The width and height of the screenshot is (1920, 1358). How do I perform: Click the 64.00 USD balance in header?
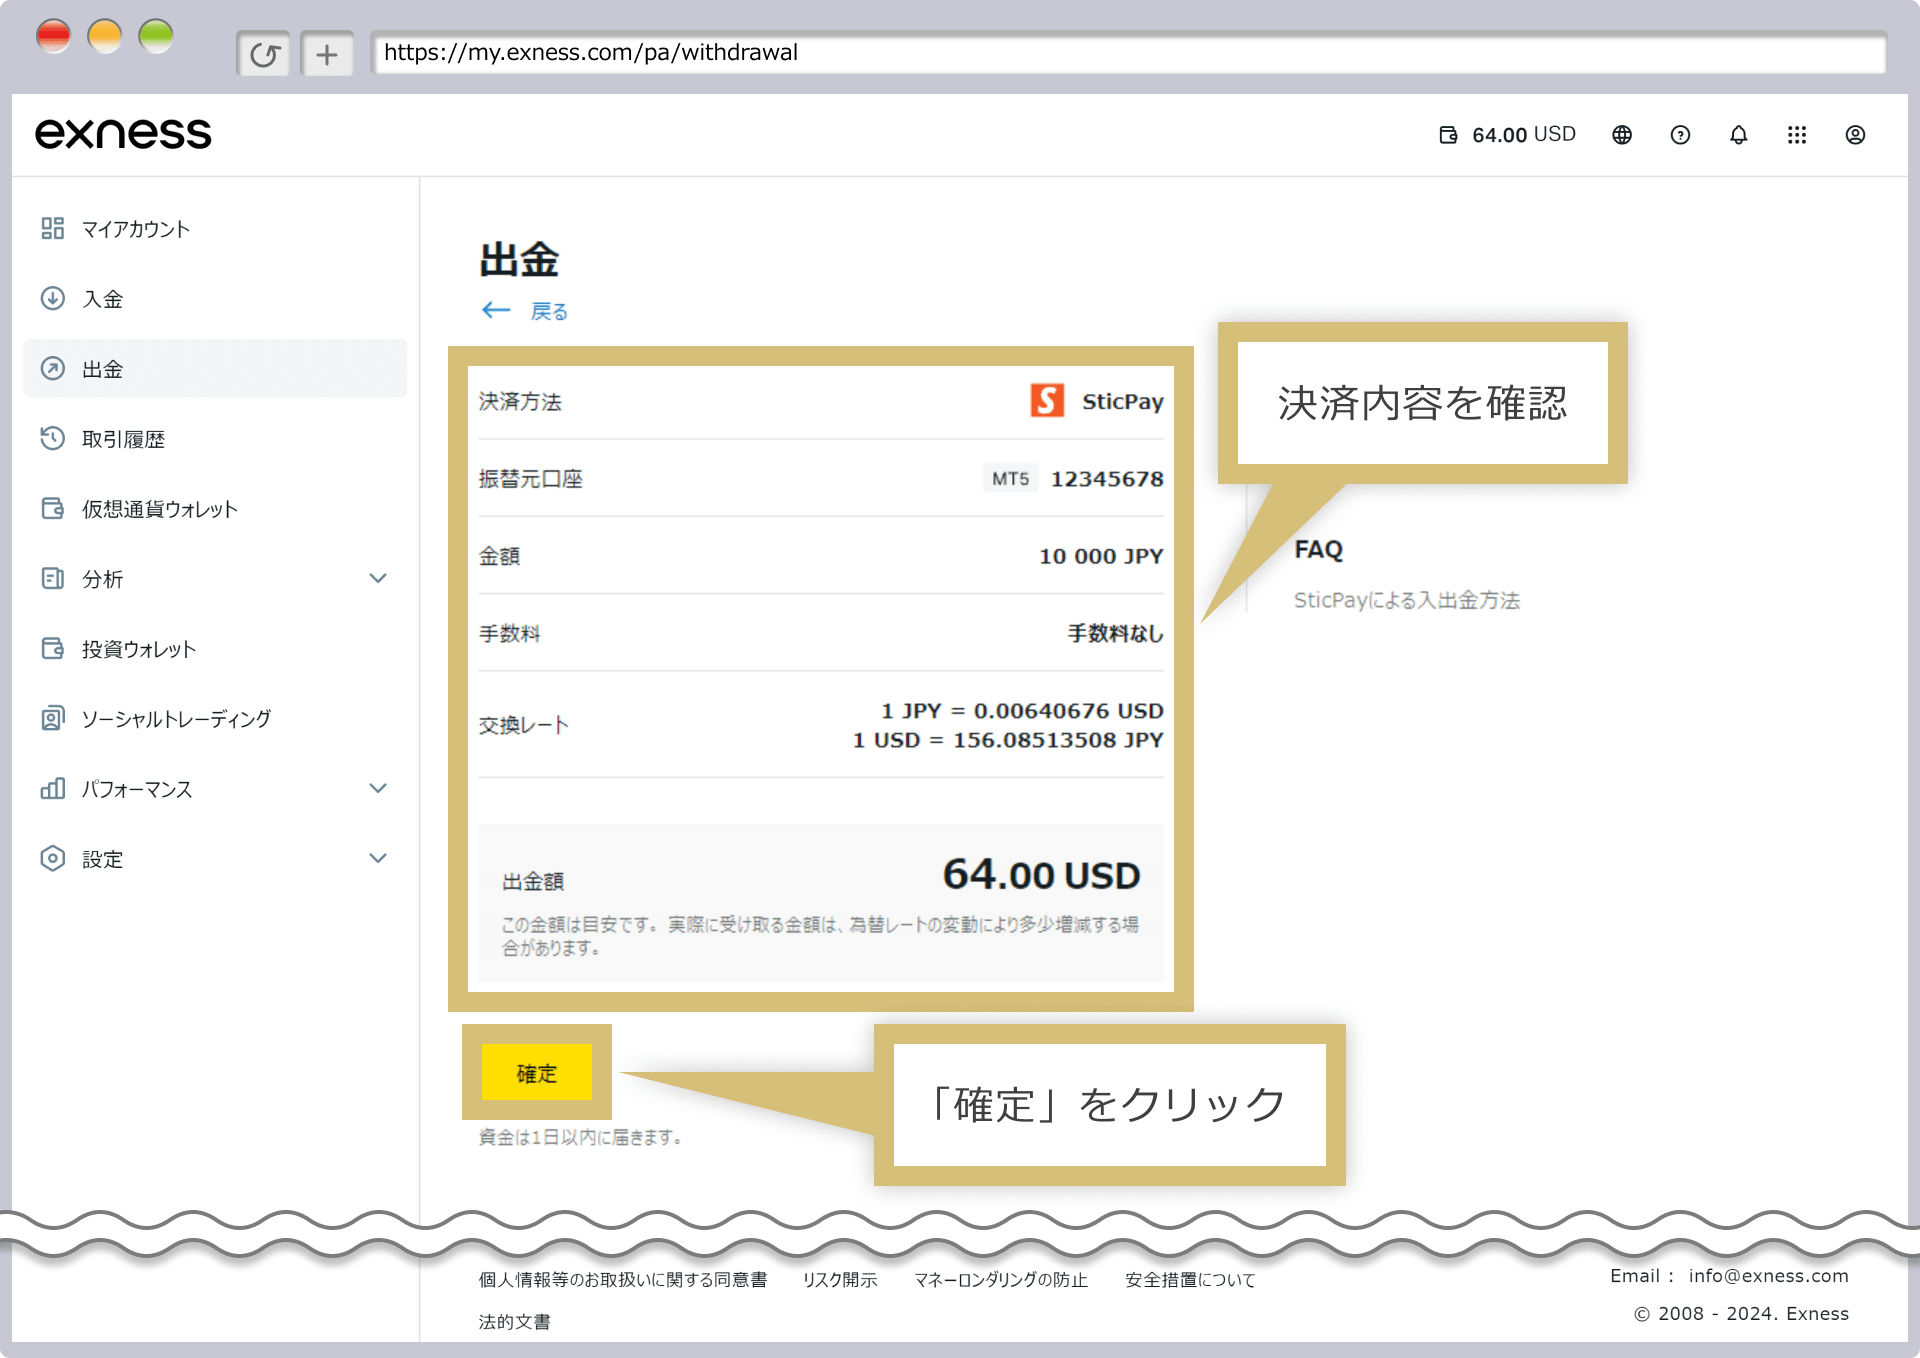coord(1523,135)
